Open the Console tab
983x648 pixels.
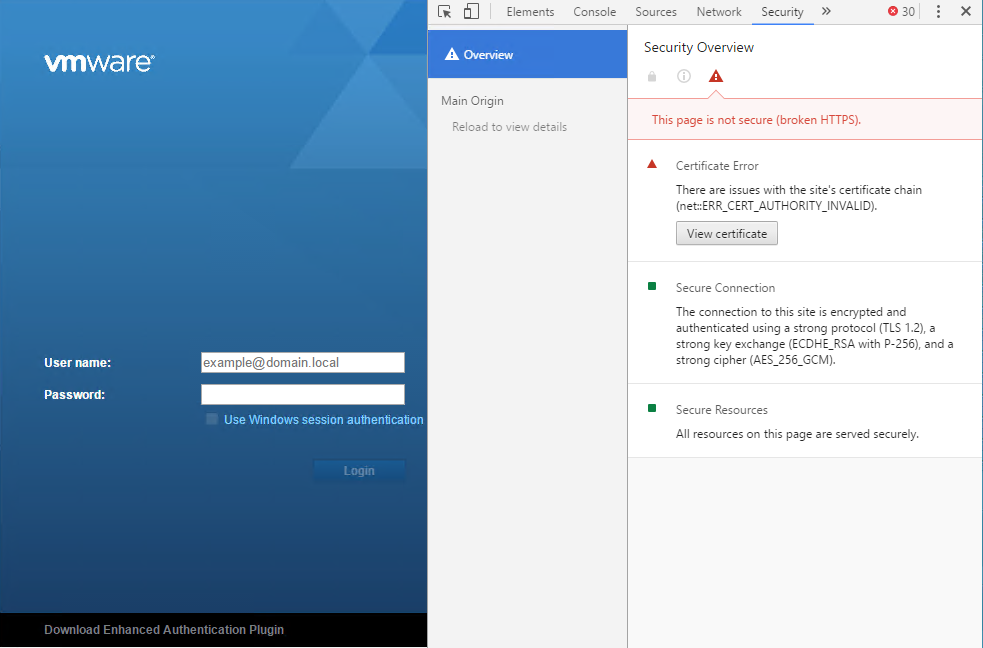[x=594, y=12]
